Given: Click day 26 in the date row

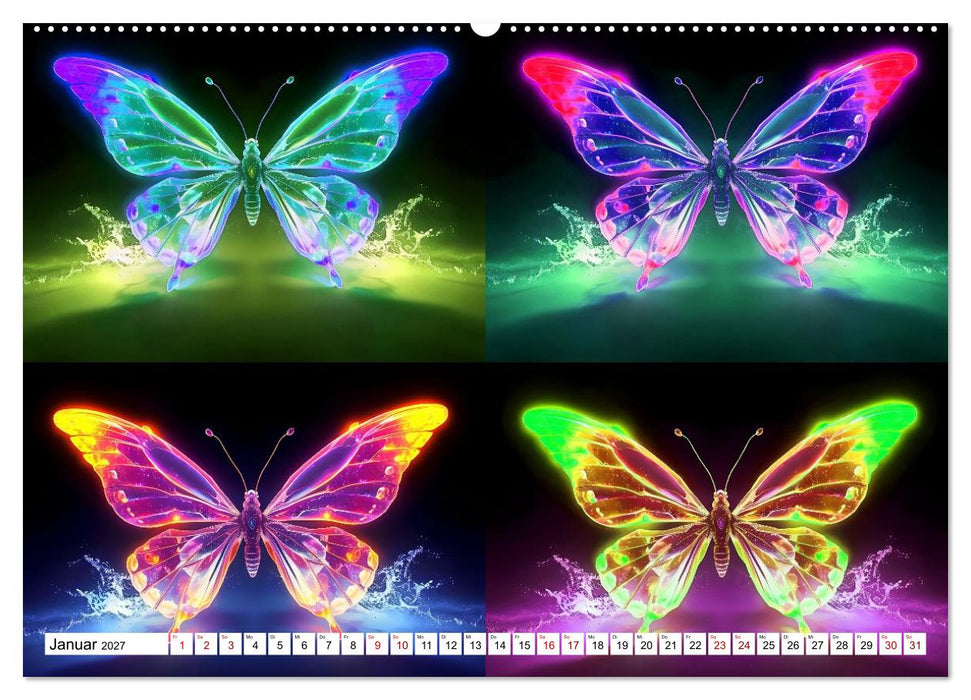Looking at the screenshot, I should click(793, 644).
